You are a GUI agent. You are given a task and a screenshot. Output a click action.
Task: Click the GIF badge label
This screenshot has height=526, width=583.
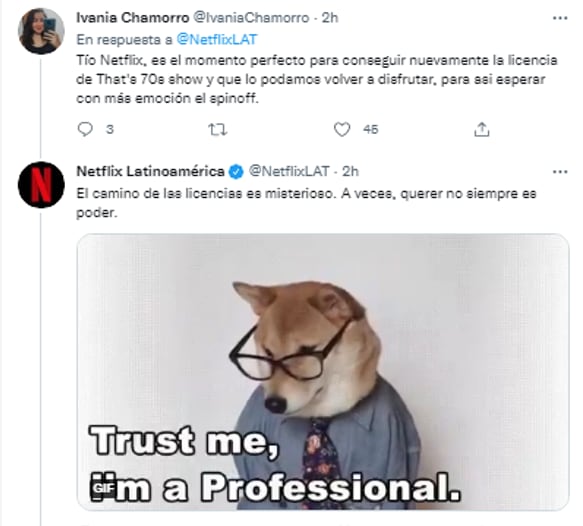(103, 488)
